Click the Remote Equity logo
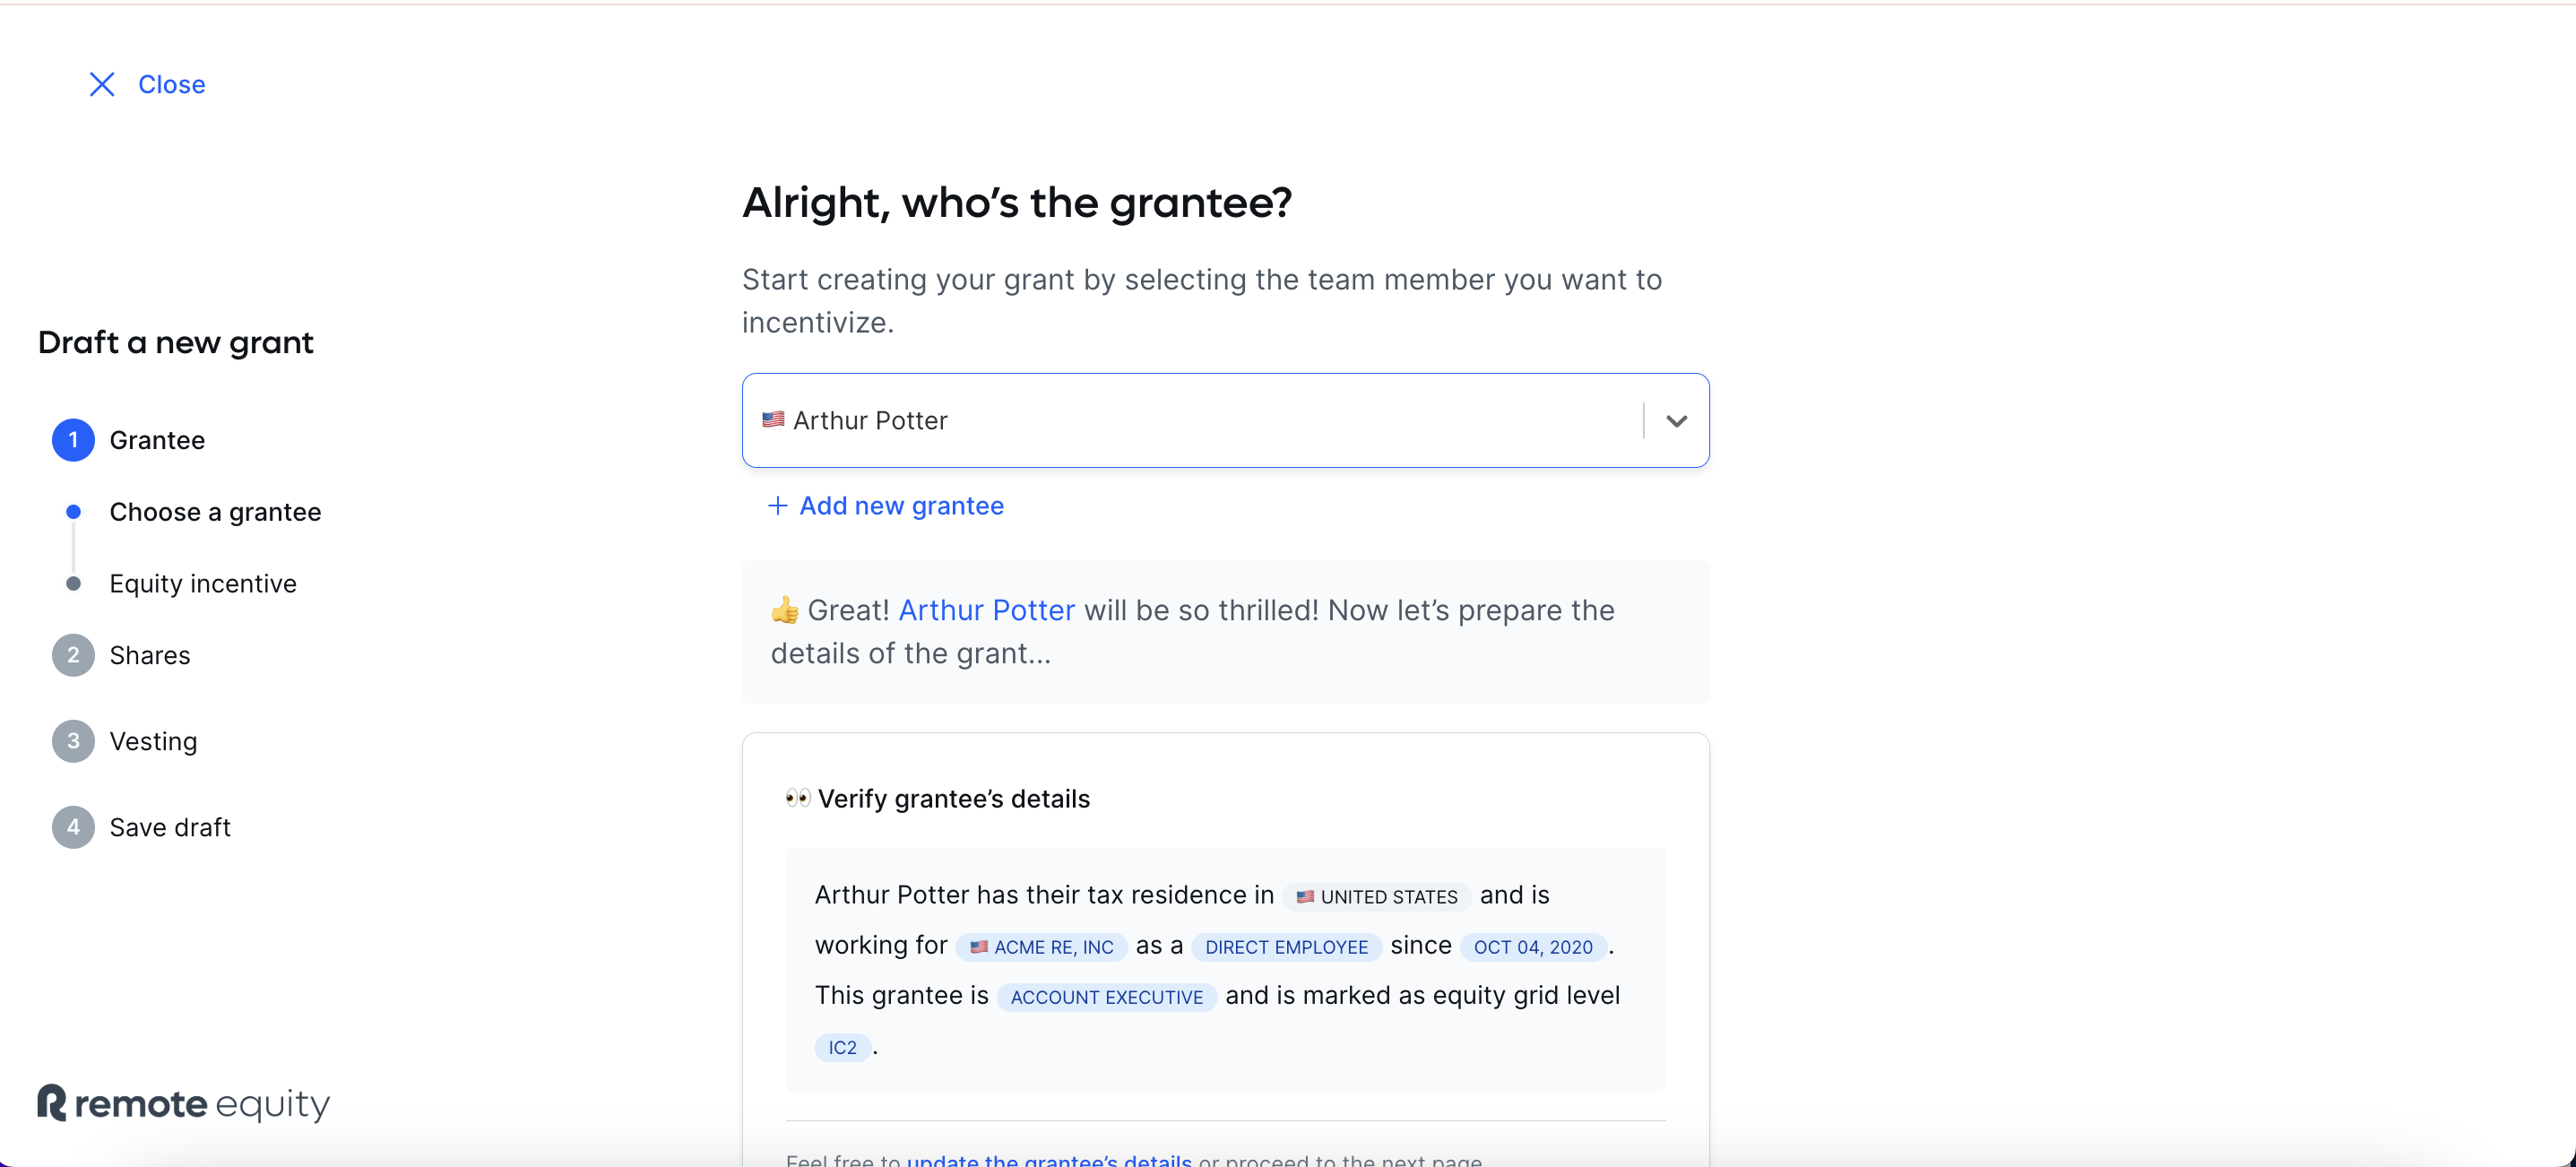This screenshot has width=2576, height=1167. tap(184, 1104)
